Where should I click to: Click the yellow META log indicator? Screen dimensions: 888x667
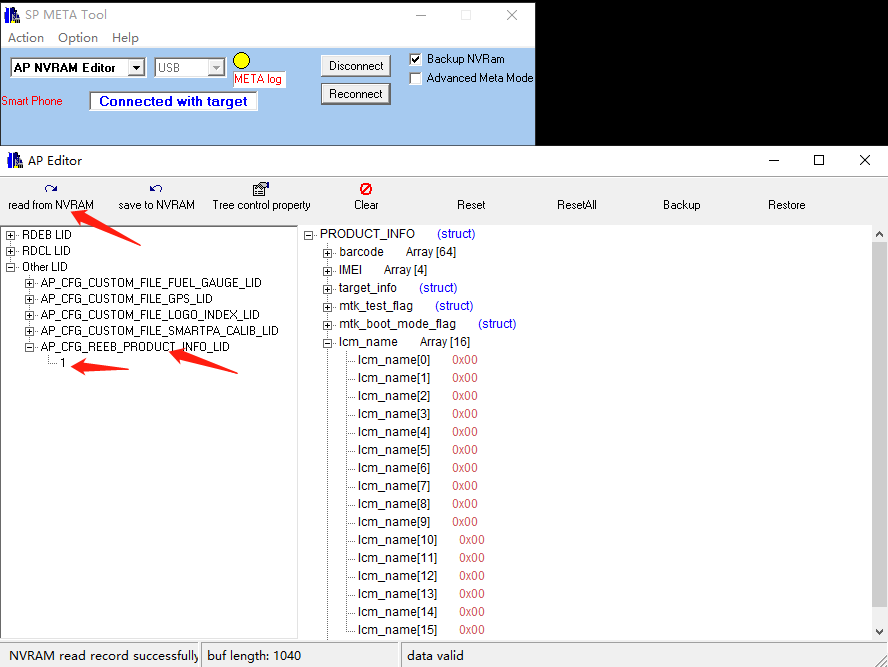point(241,60)
